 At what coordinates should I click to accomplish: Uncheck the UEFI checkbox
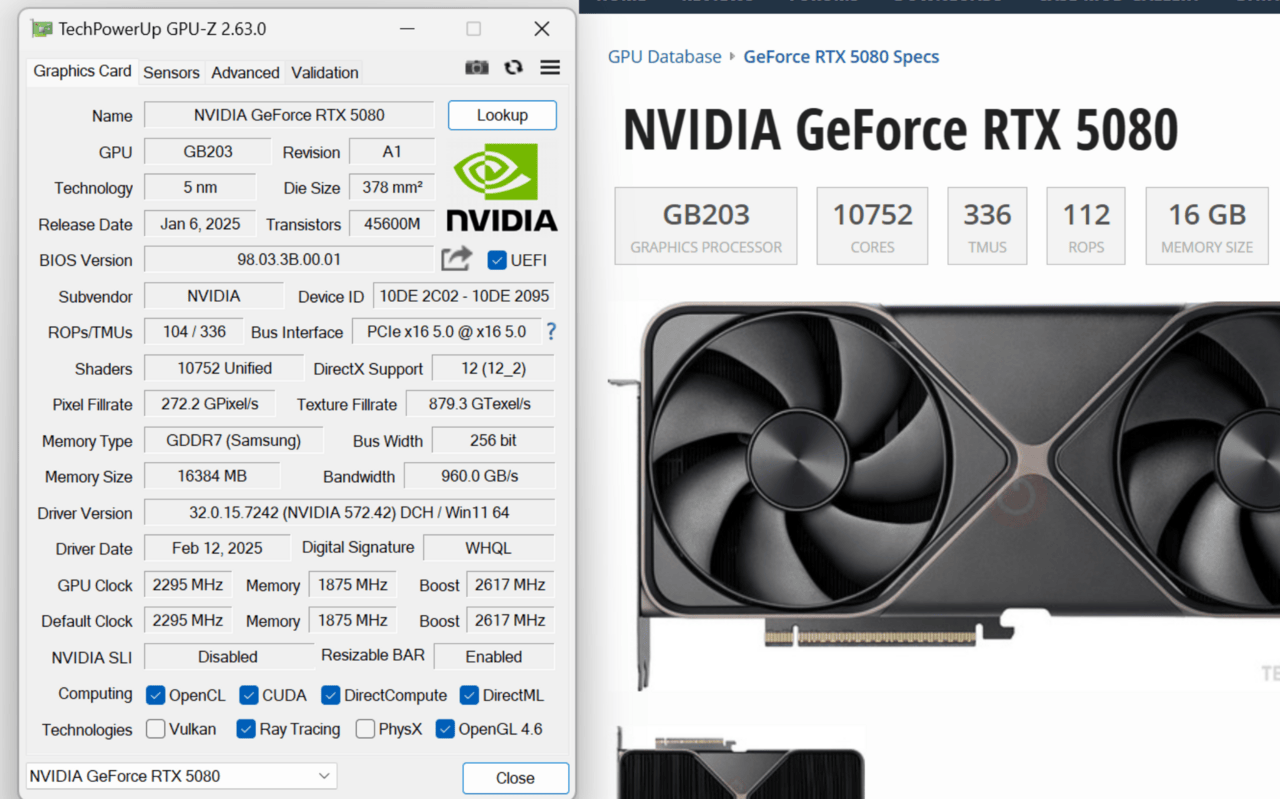[497, 260]
